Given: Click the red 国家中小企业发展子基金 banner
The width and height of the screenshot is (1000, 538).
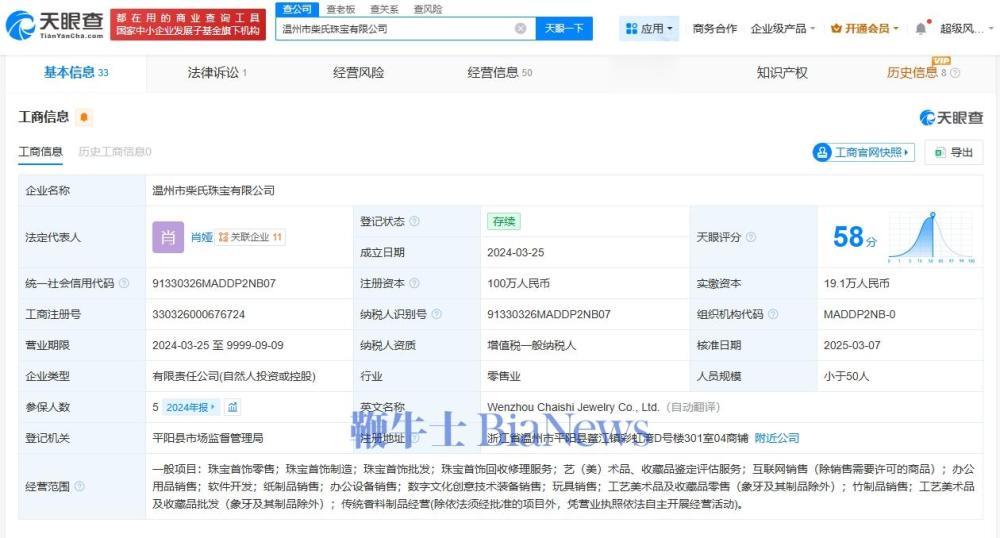Looking at the screenshot, I should 188,25.
